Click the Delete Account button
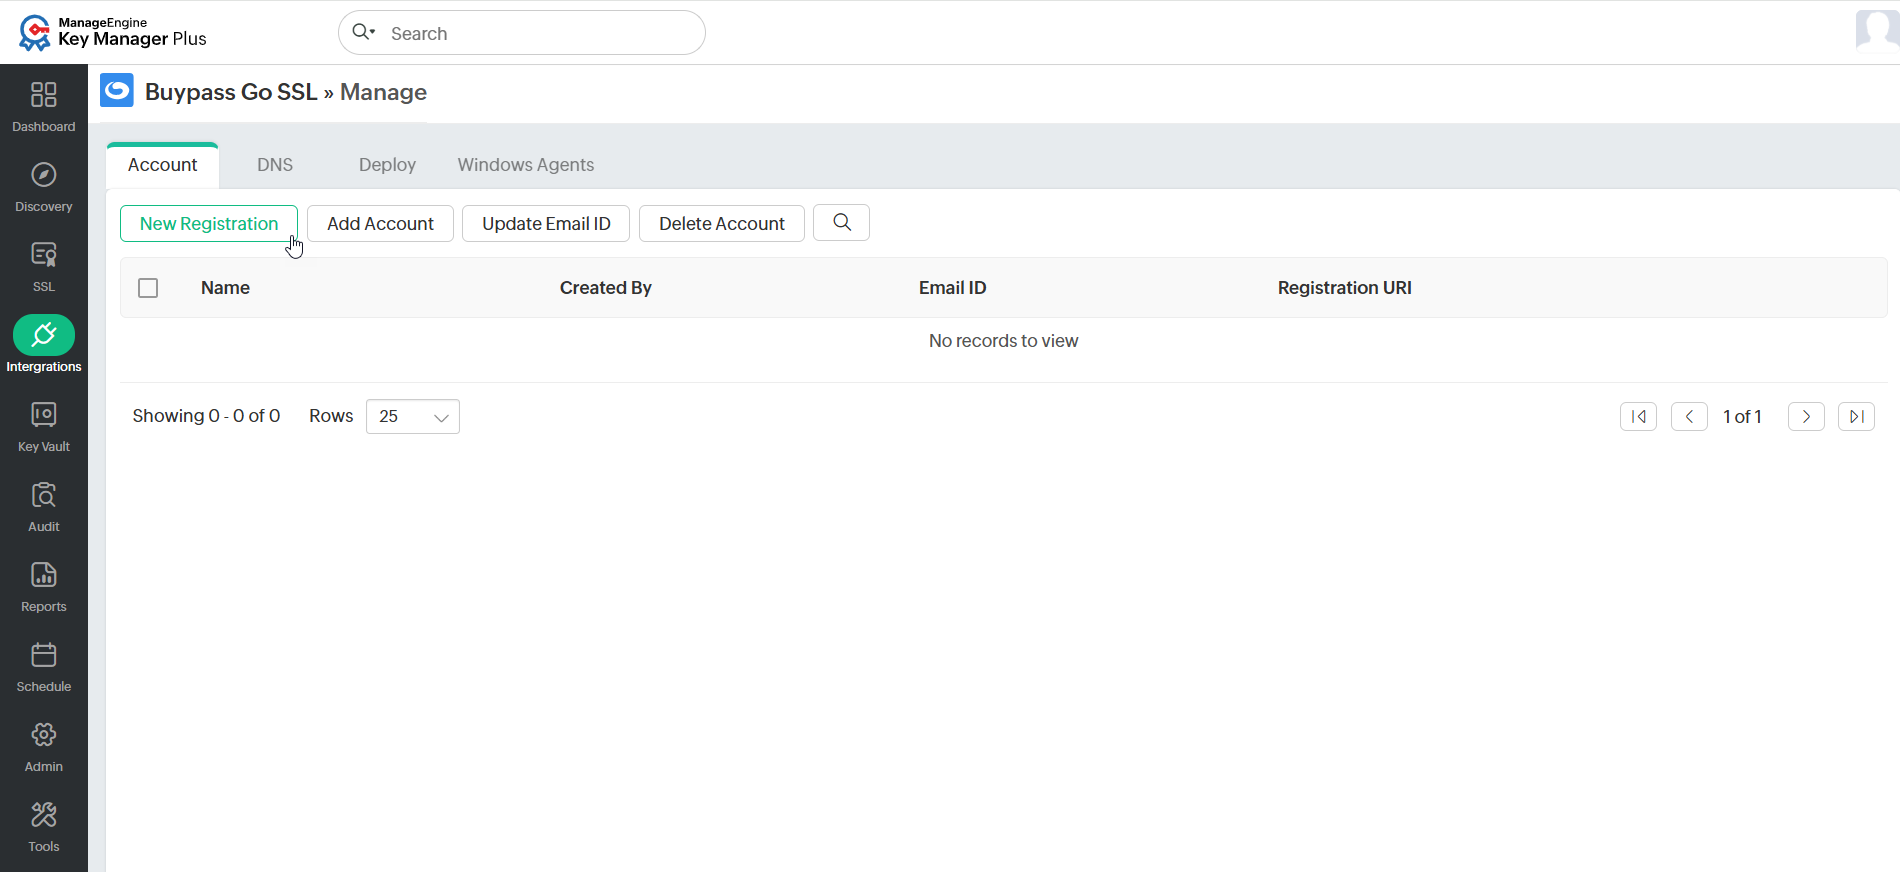Image resolution: width=1900 pixels, height=872 pixels. (722, 224)
